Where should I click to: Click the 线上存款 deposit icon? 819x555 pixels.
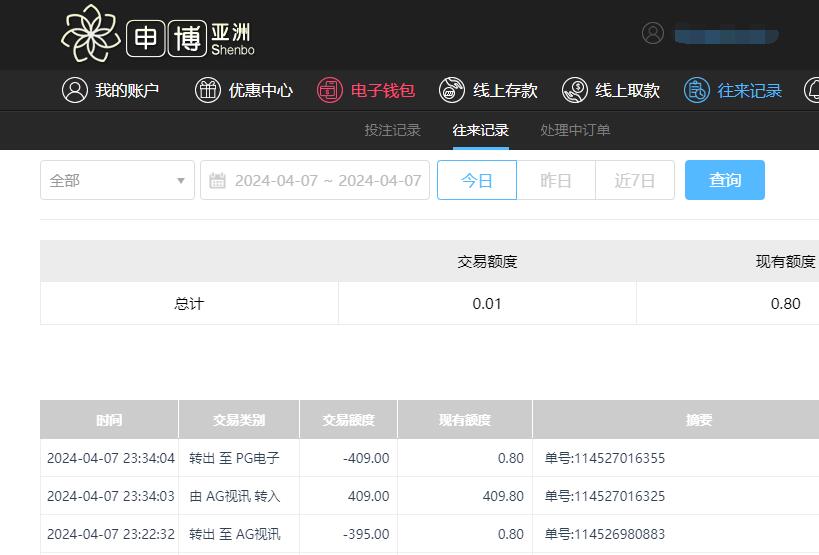452,90
